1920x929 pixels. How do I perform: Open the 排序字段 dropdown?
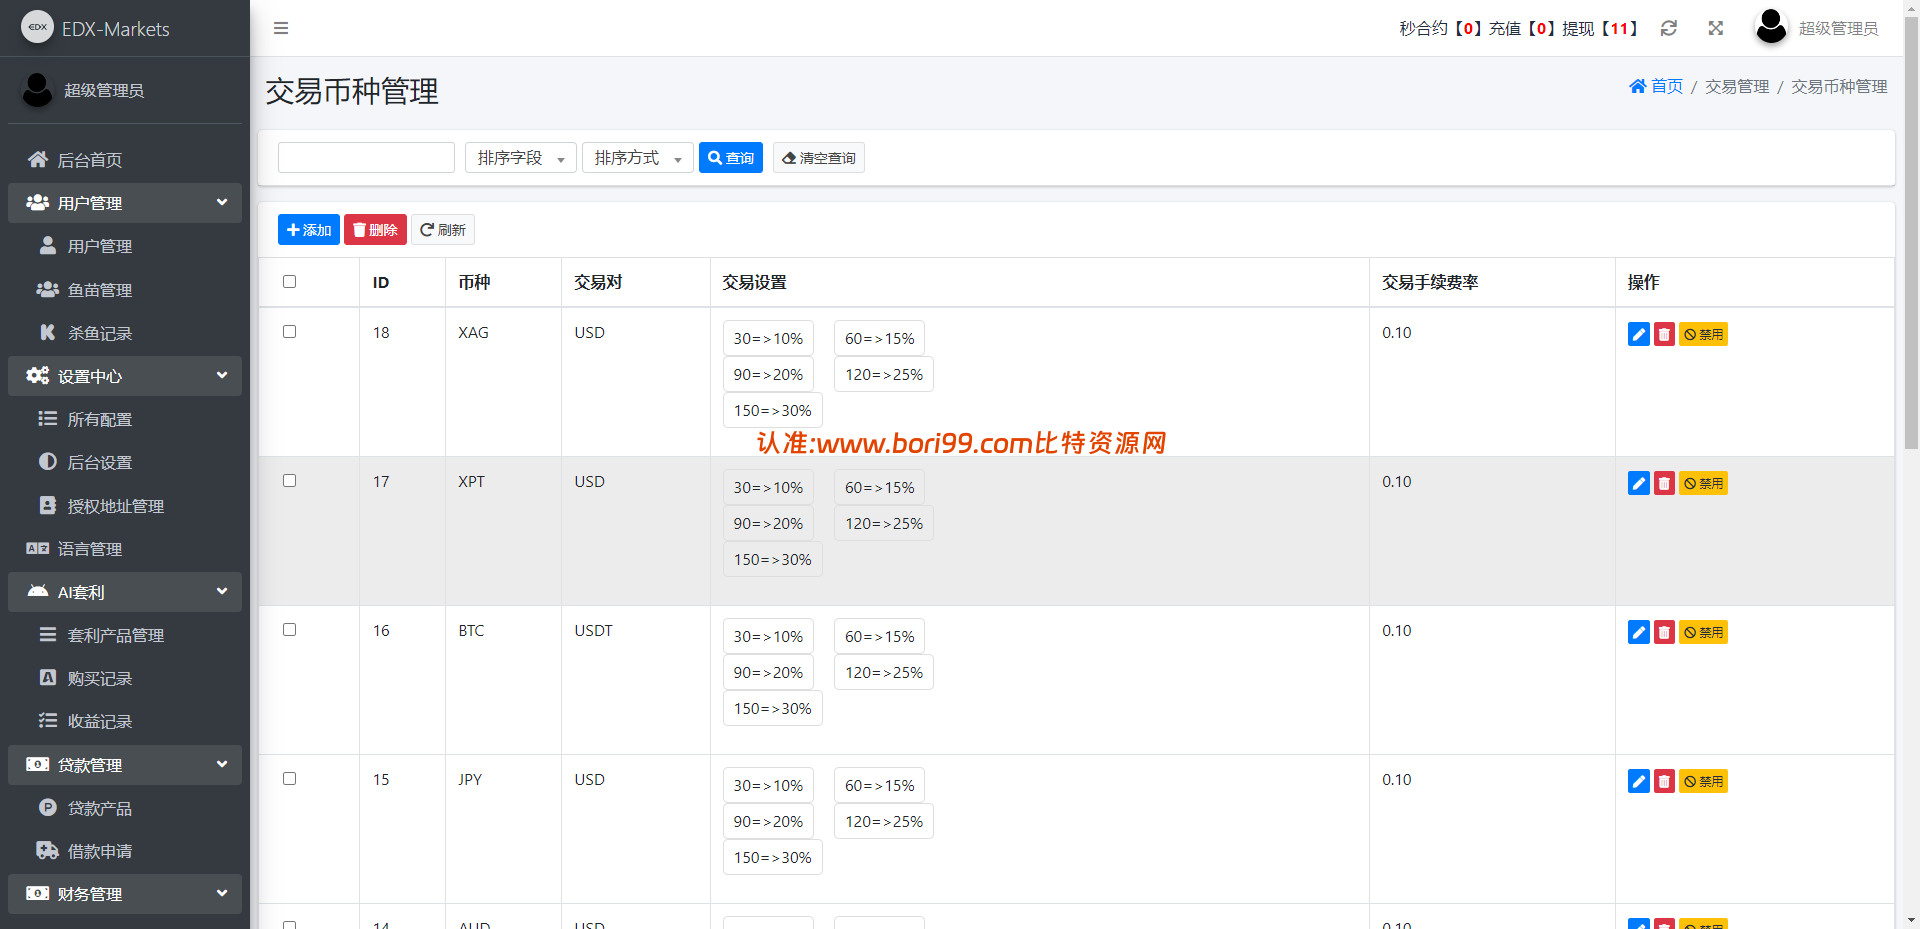point(521,158)
